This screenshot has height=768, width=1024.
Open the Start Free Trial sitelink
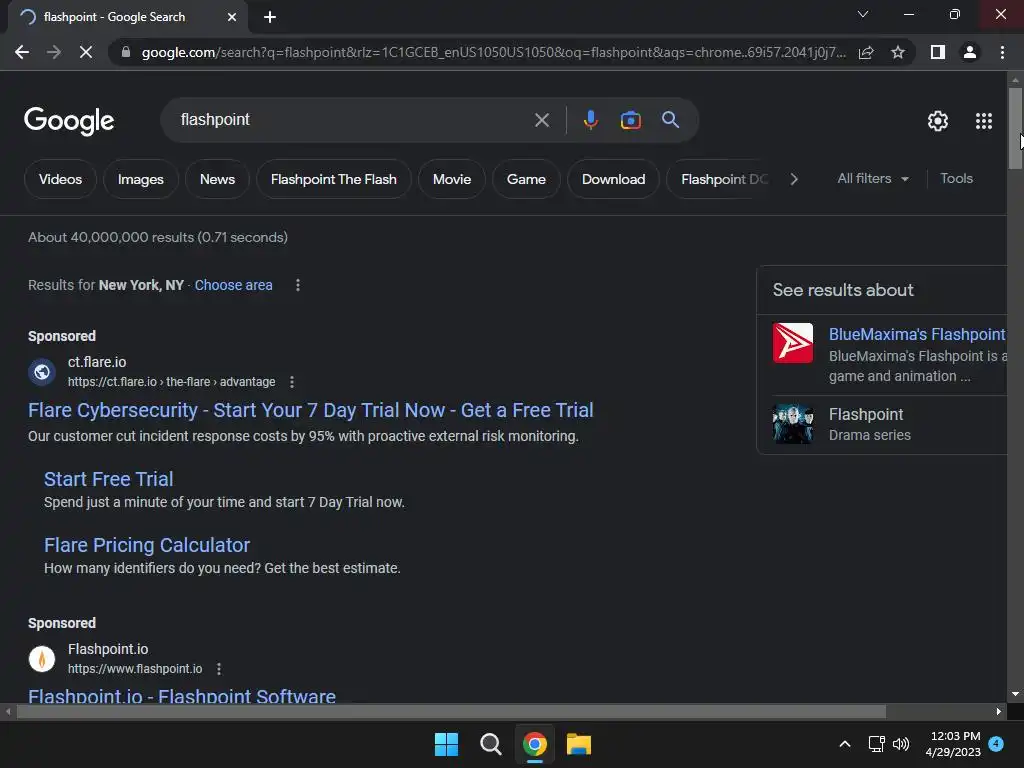point(108,479)
